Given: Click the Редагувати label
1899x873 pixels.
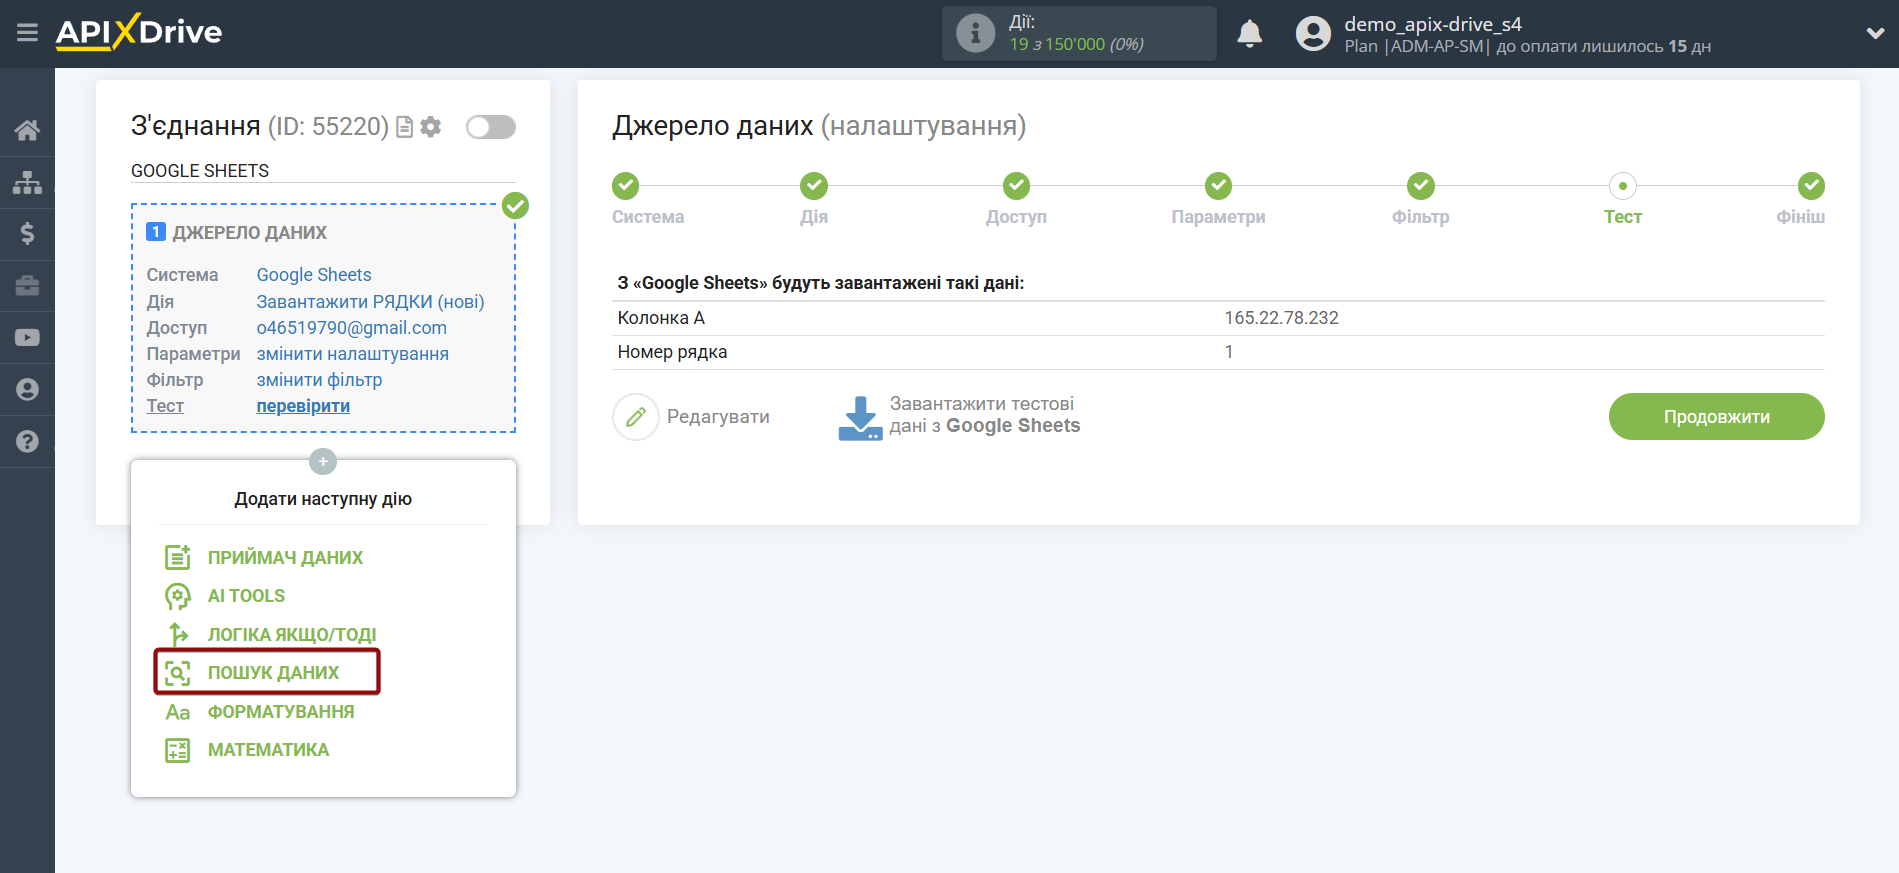Looking at the screenshot, I should click(x=718, y=417).
